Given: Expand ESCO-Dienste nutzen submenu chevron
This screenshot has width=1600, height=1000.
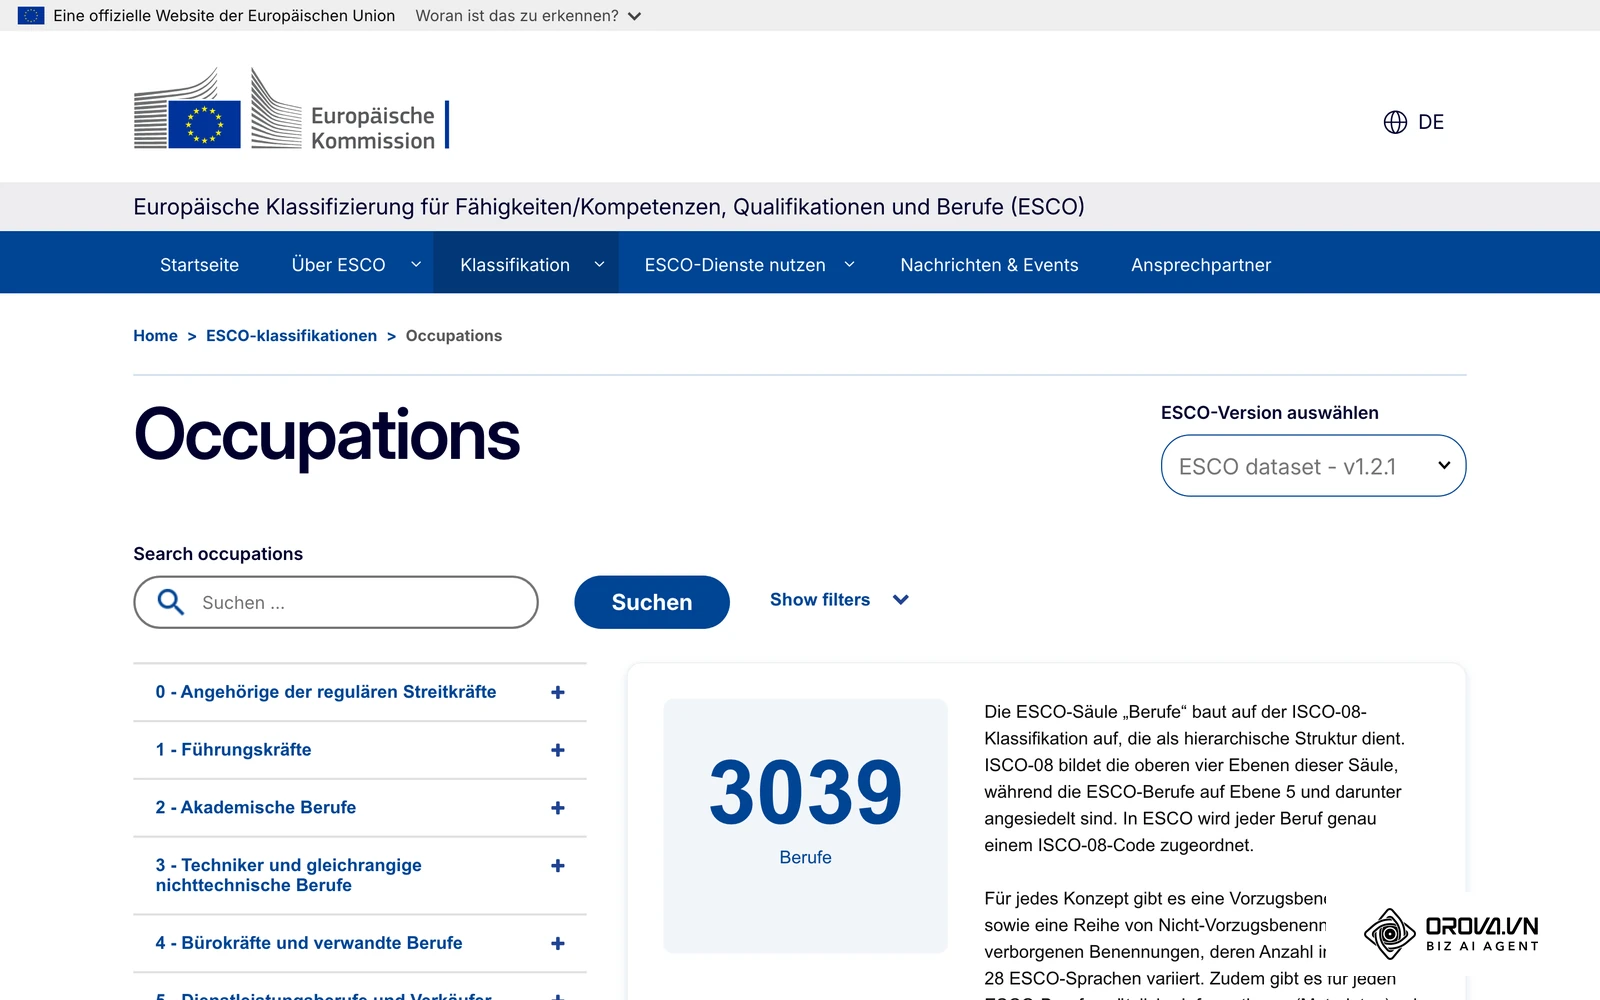Looking at the screenshot, I should pos(850,264).
